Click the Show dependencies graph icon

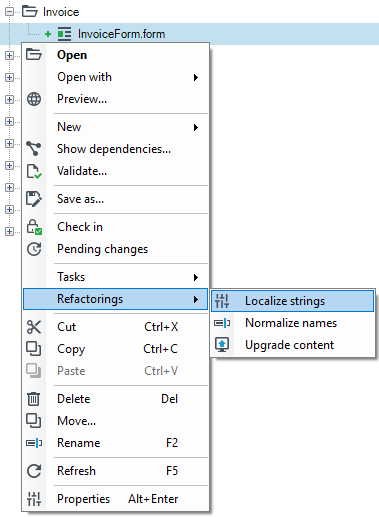pyautogui.click(x=34, y=149)
